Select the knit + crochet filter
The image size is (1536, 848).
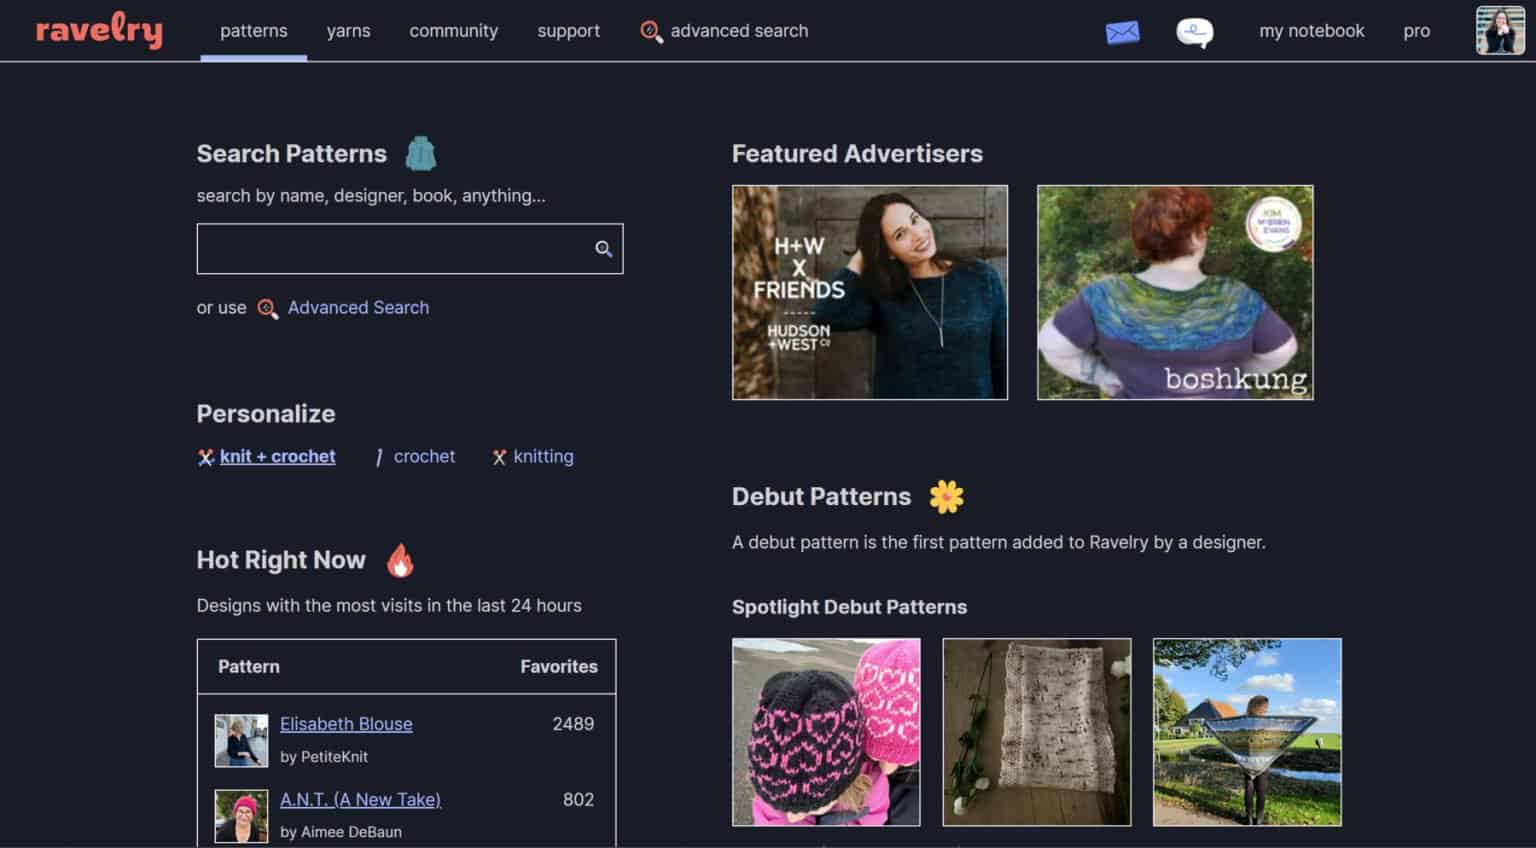[x=277, y=456]
